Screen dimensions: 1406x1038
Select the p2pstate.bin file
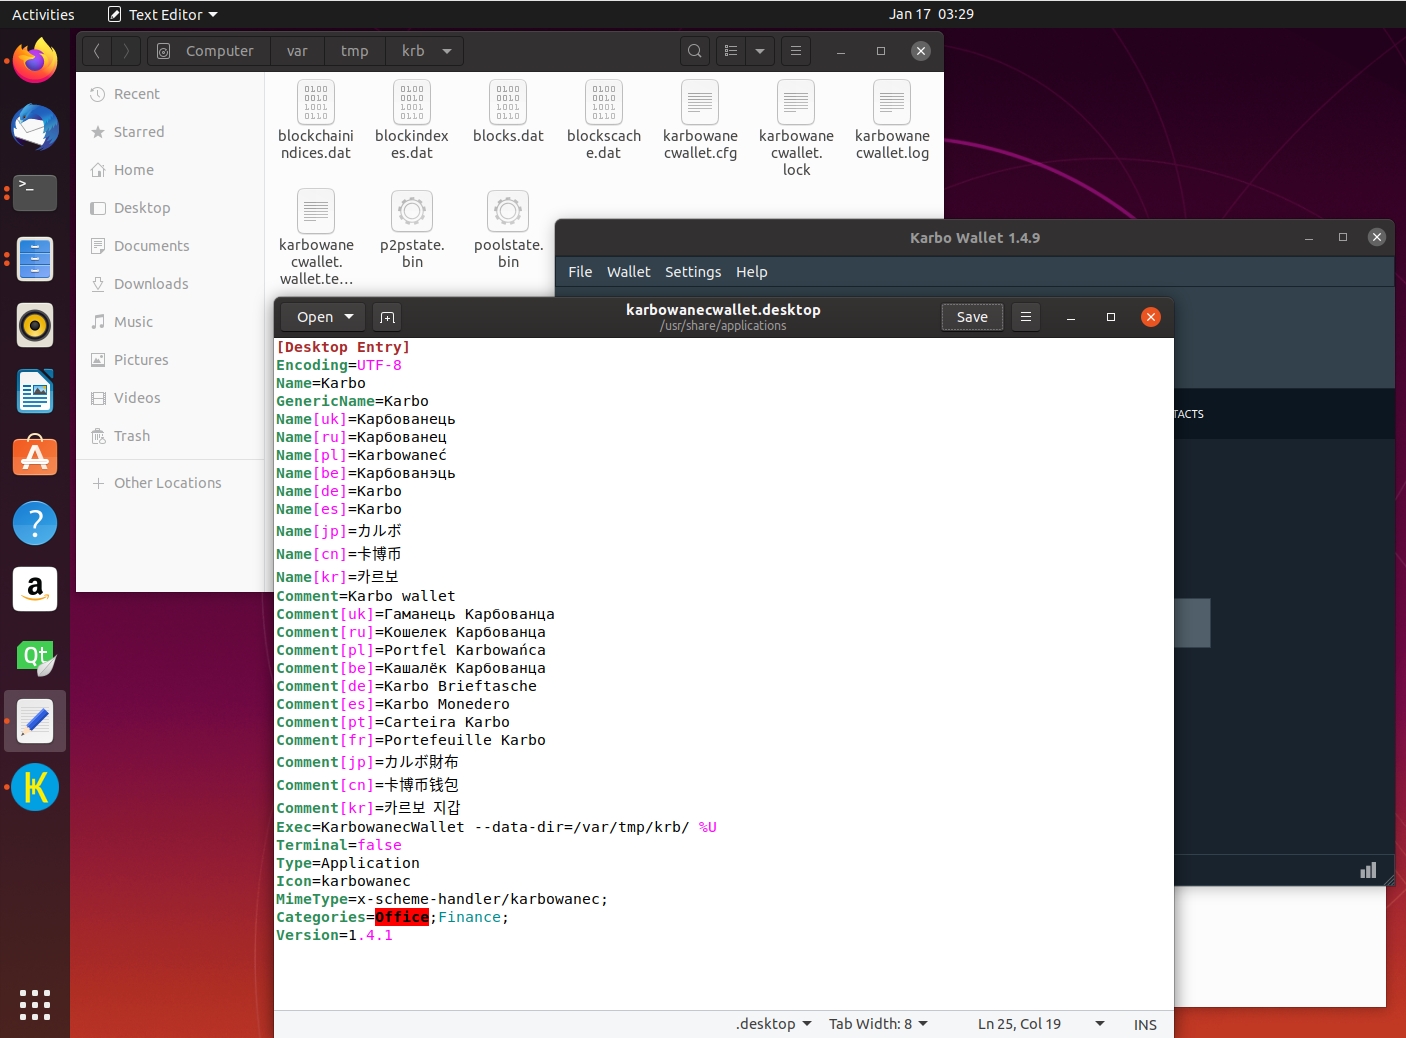[x=412, y=230]
